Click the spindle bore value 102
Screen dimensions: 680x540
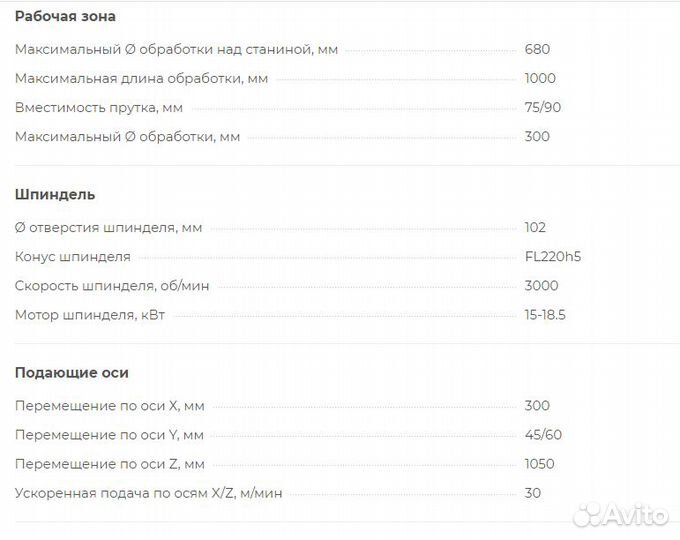pyautogui.click(x=535, y=227)
